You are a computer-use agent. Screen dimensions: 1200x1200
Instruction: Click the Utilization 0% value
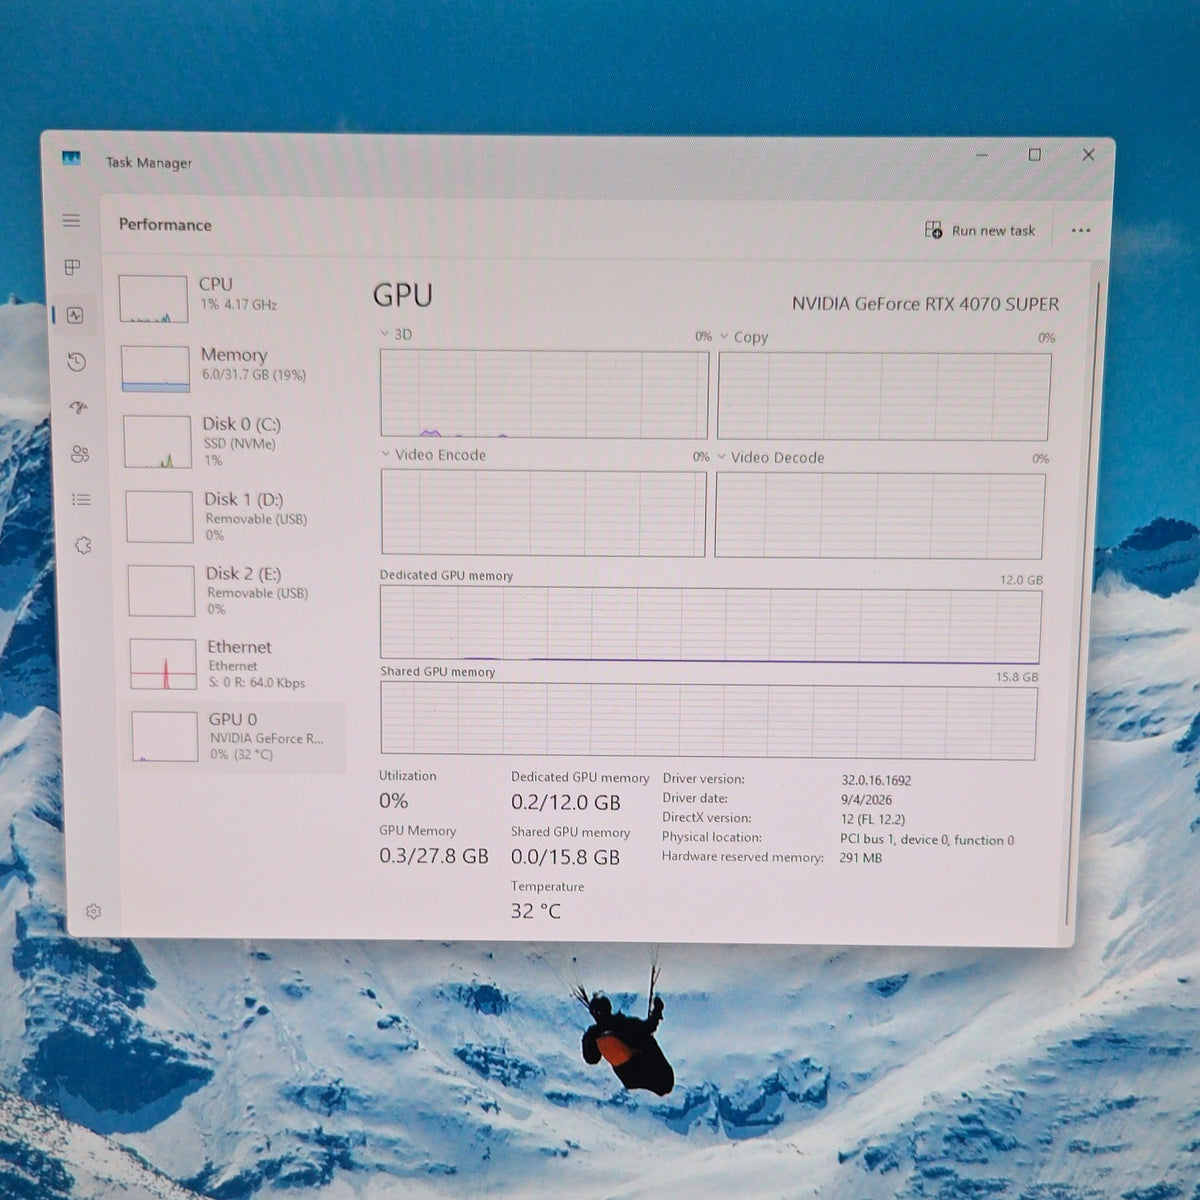coord(394,801)
